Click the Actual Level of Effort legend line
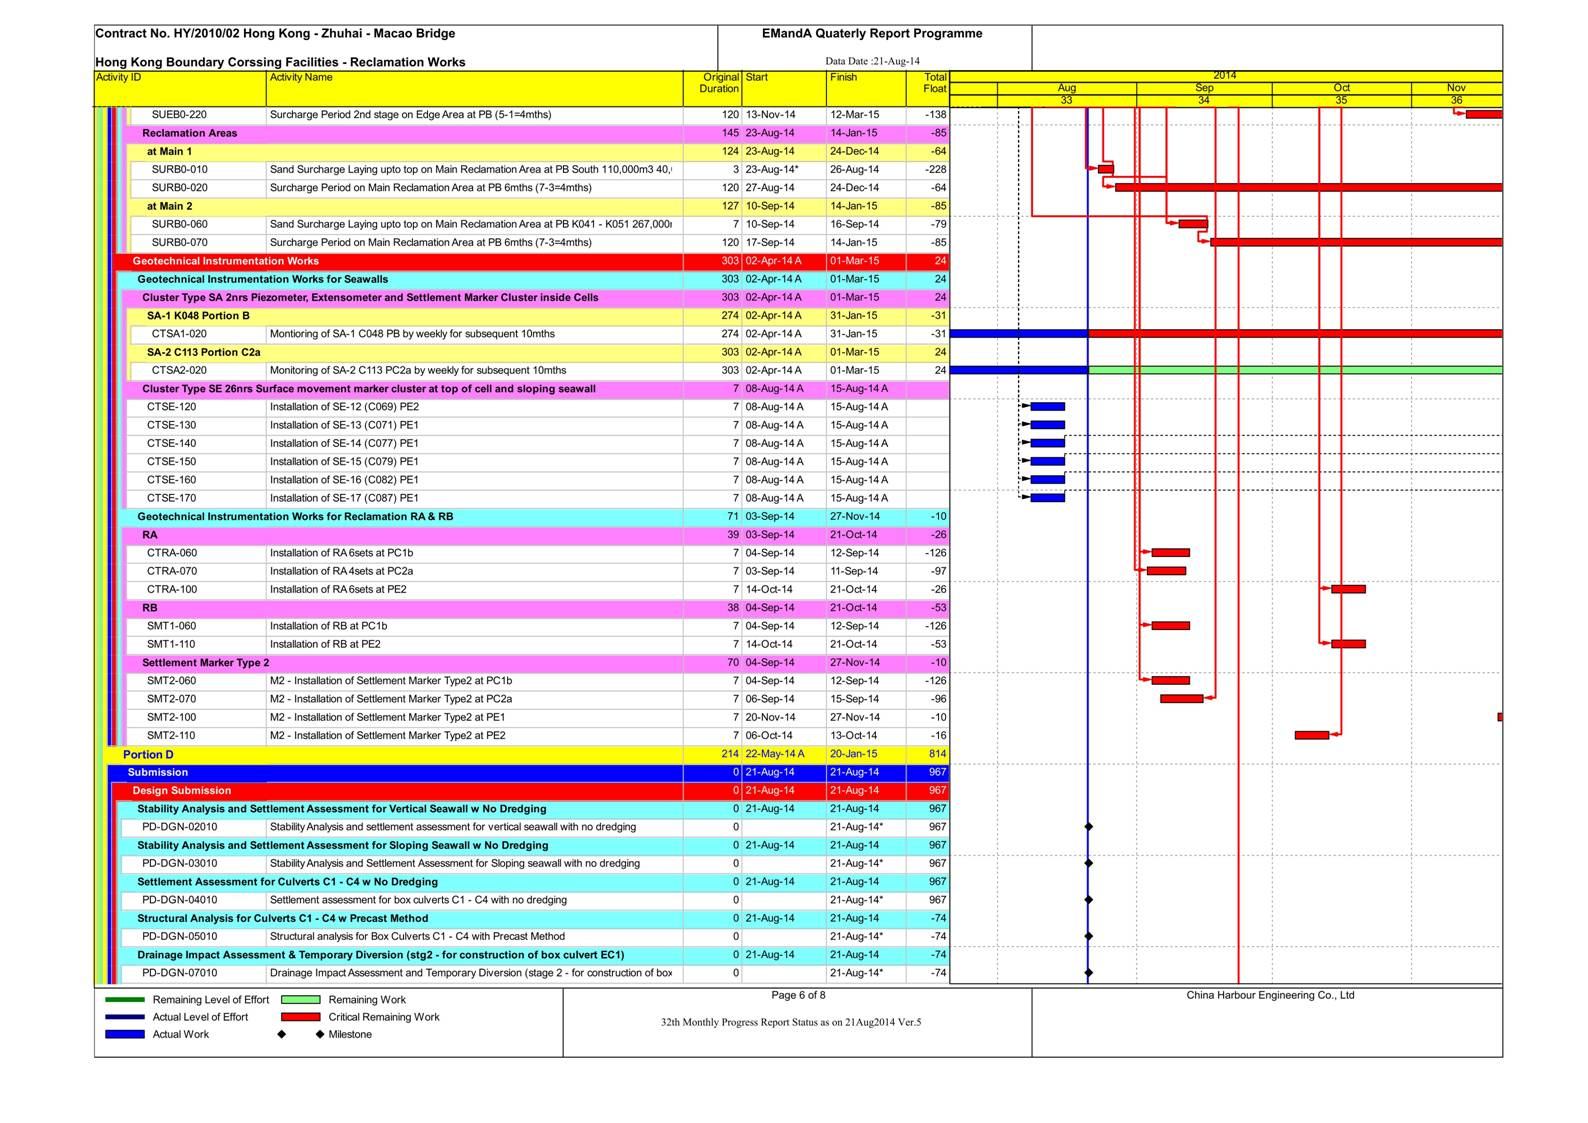 (x=124, y=1017)
